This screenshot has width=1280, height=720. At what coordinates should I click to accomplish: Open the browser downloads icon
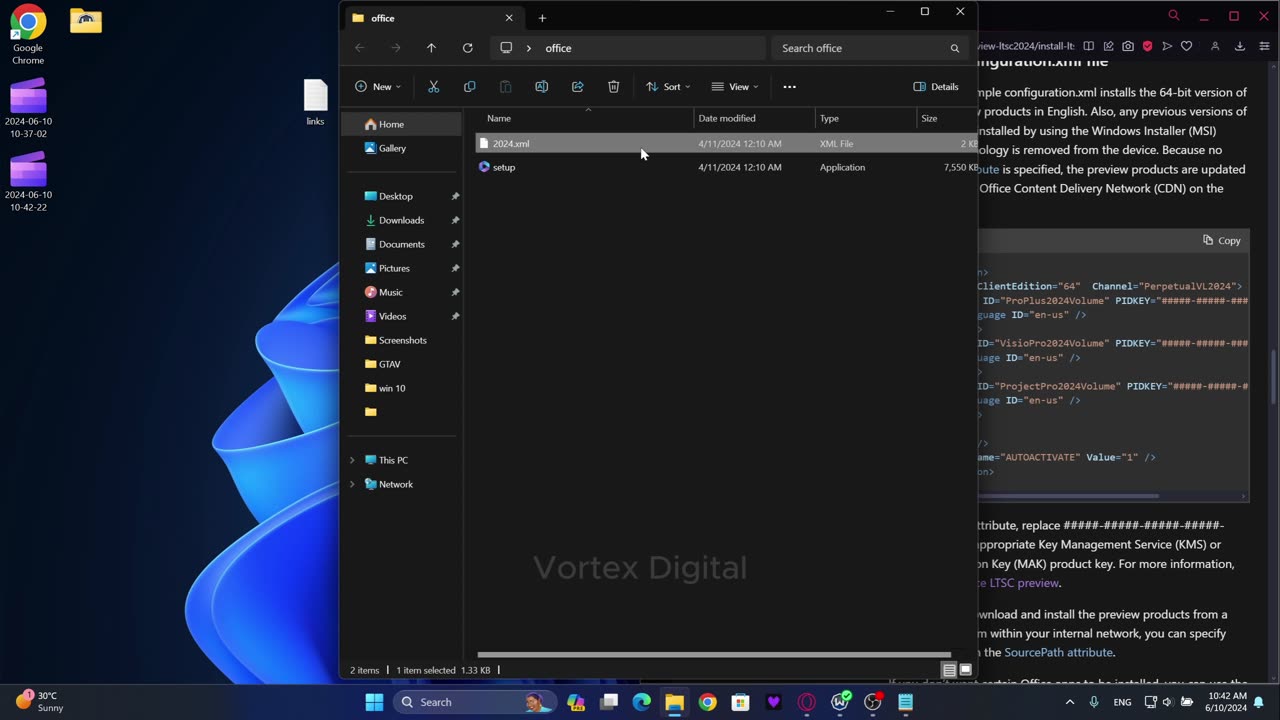coord(1239,46)
